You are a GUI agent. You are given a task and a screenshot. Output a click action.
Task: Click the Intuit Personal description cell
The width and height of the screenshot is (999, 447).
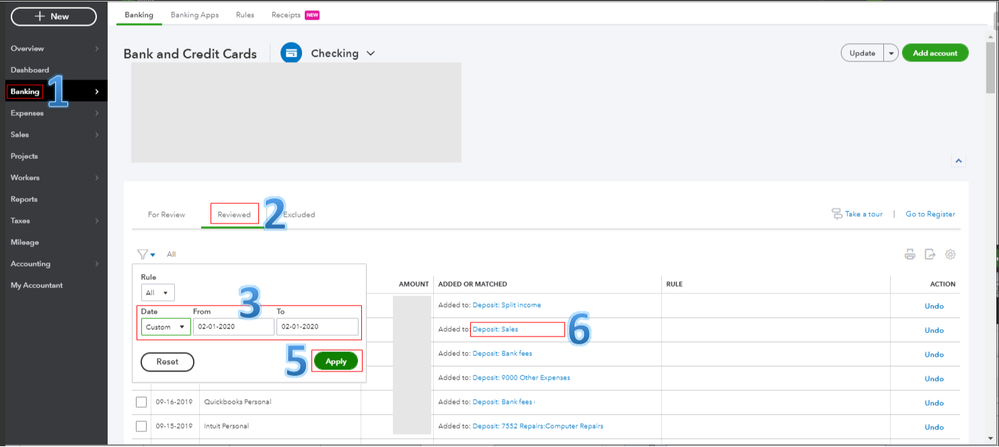click(x=226, y=426)
